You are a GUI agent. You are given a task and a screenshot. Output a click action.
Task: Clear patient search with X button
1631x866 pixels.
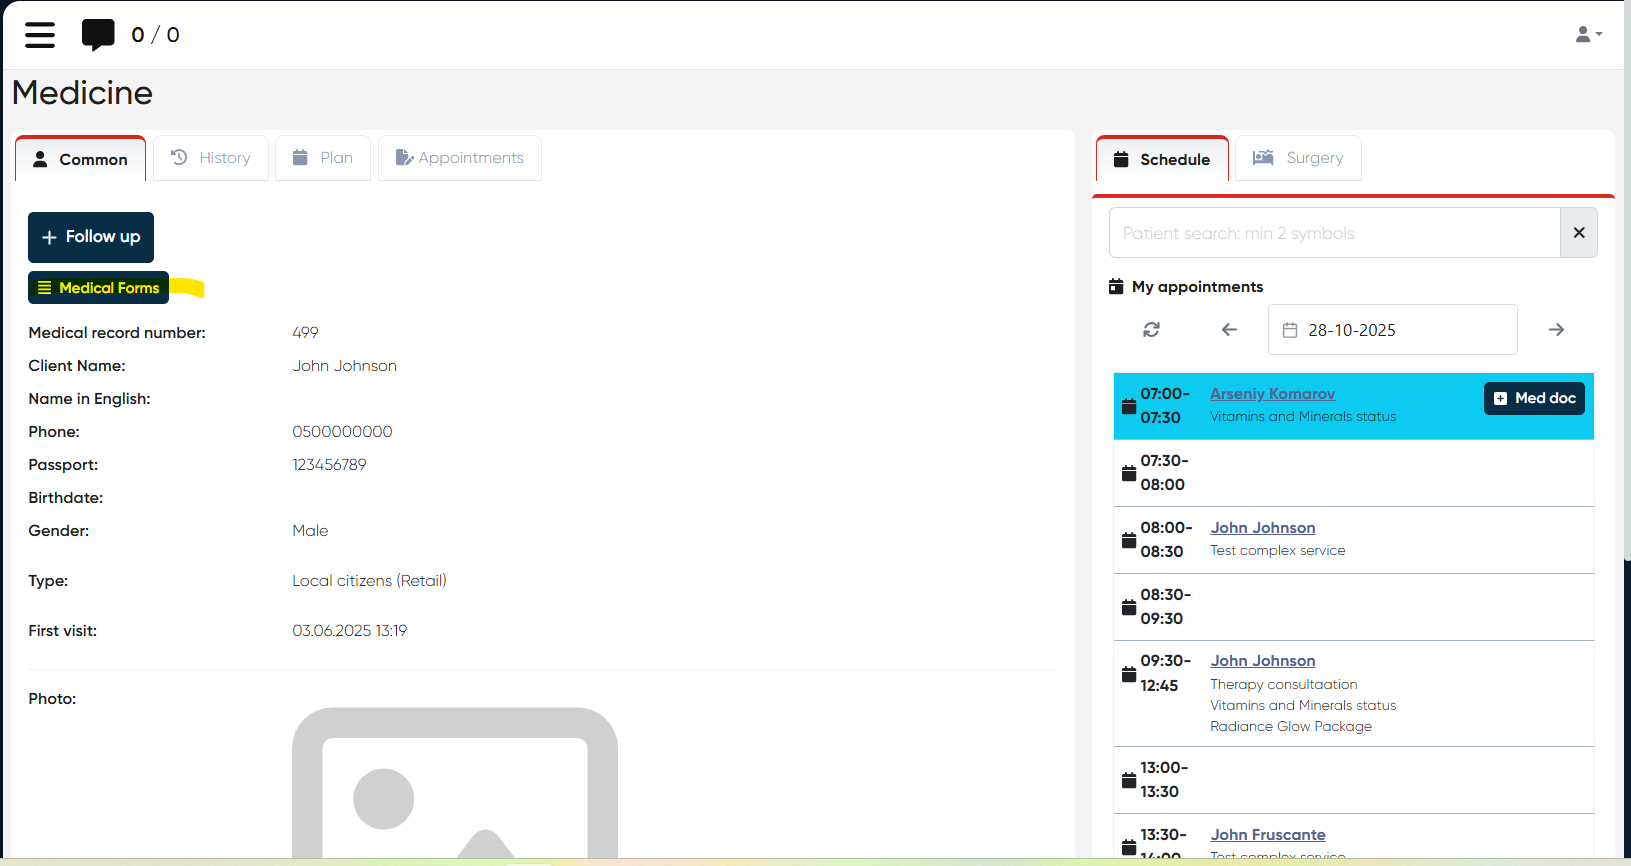(x=1578, y=233)
